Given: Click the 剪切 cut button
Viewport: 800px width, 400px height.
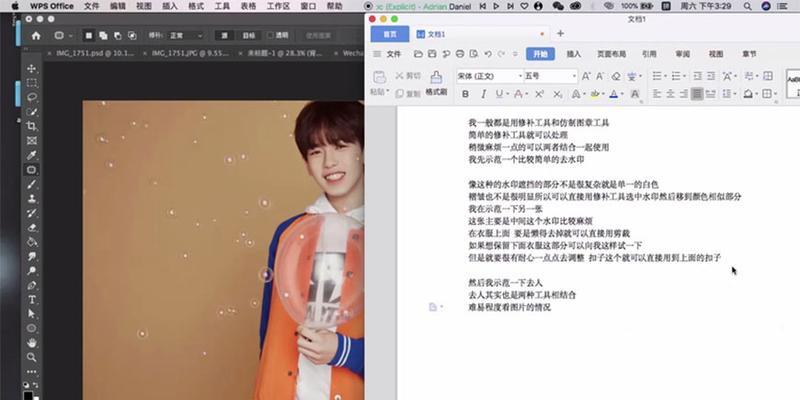Looking at the screenshot, I should 408,76.
